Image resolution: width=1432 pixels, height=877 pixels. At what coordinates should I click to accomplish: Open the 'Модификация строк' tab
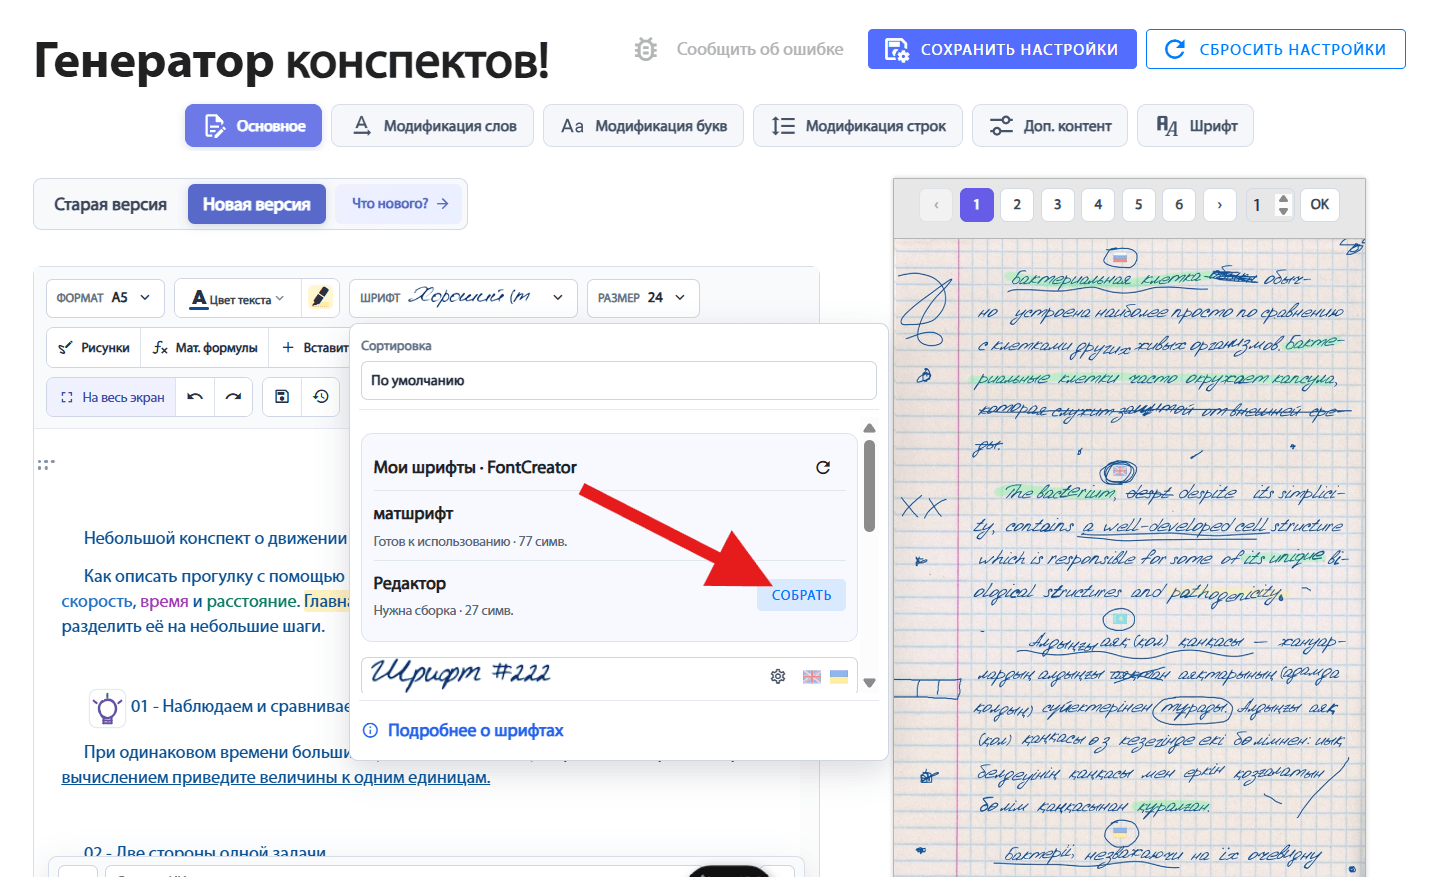coord(857,126)
